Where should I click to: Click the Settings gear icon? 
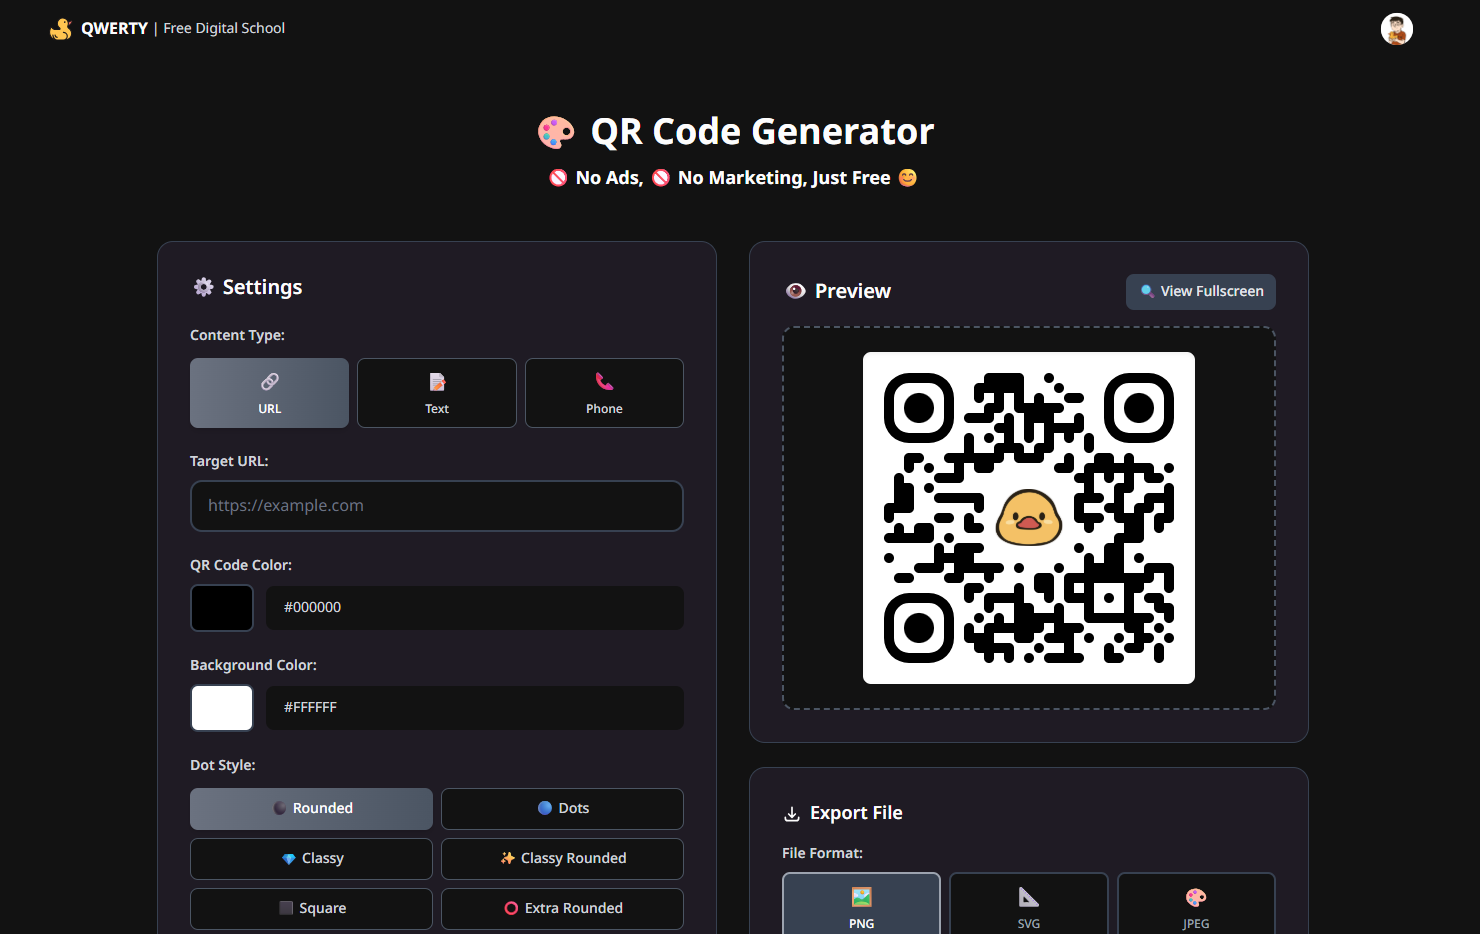point(203,287)
